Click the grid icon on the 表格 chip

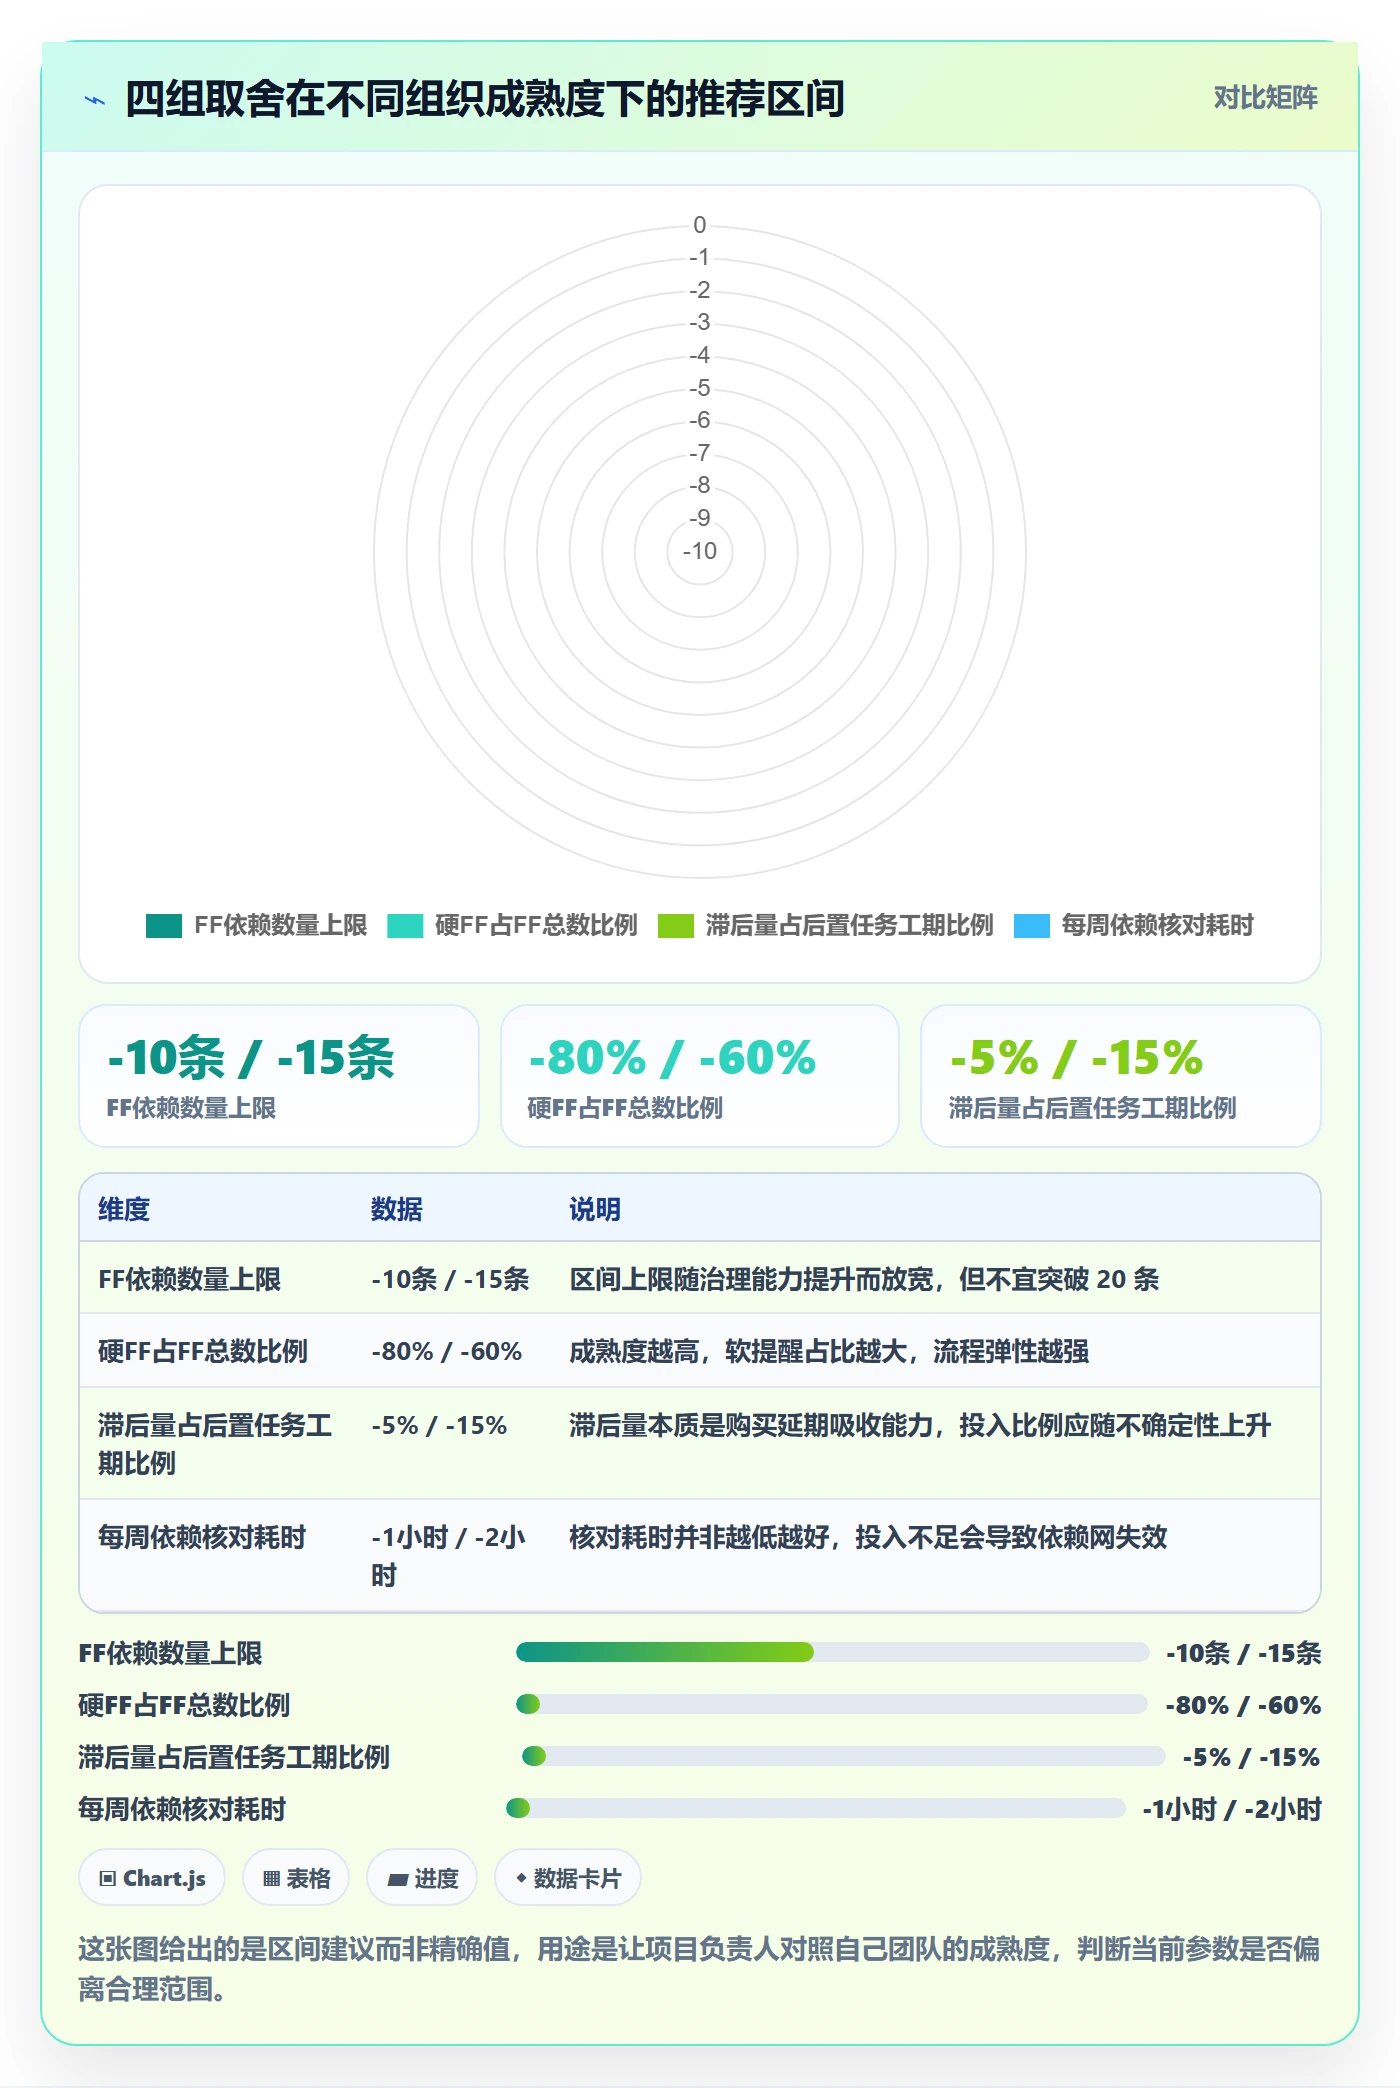271,1879
